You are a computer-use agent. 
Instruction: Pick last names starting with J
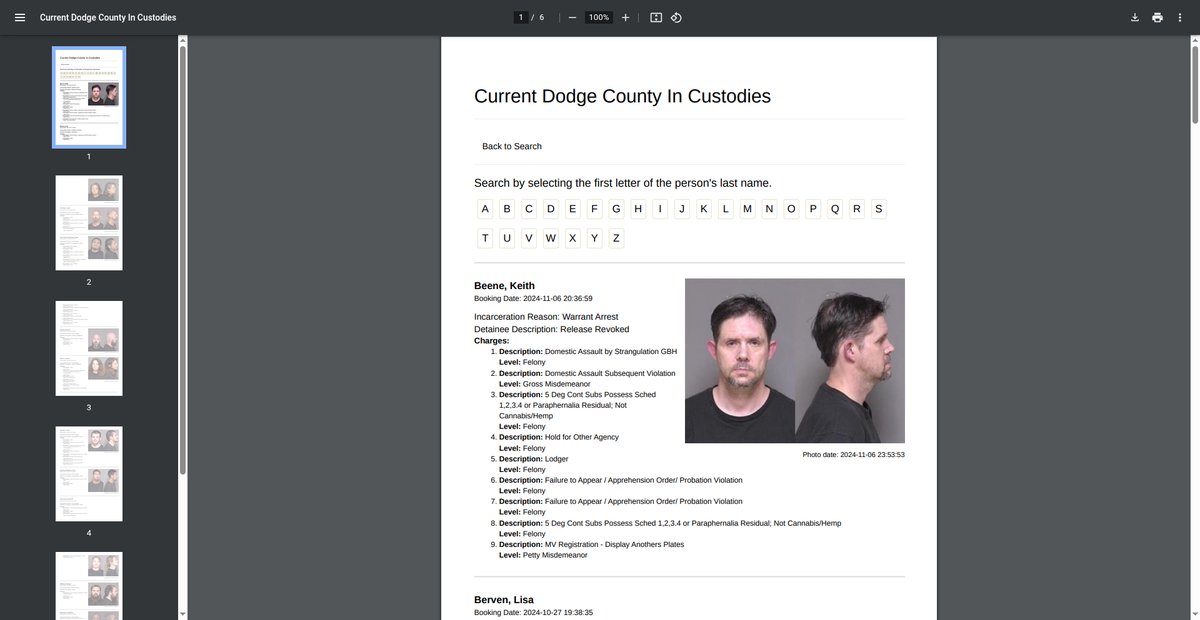coord(682,209)
